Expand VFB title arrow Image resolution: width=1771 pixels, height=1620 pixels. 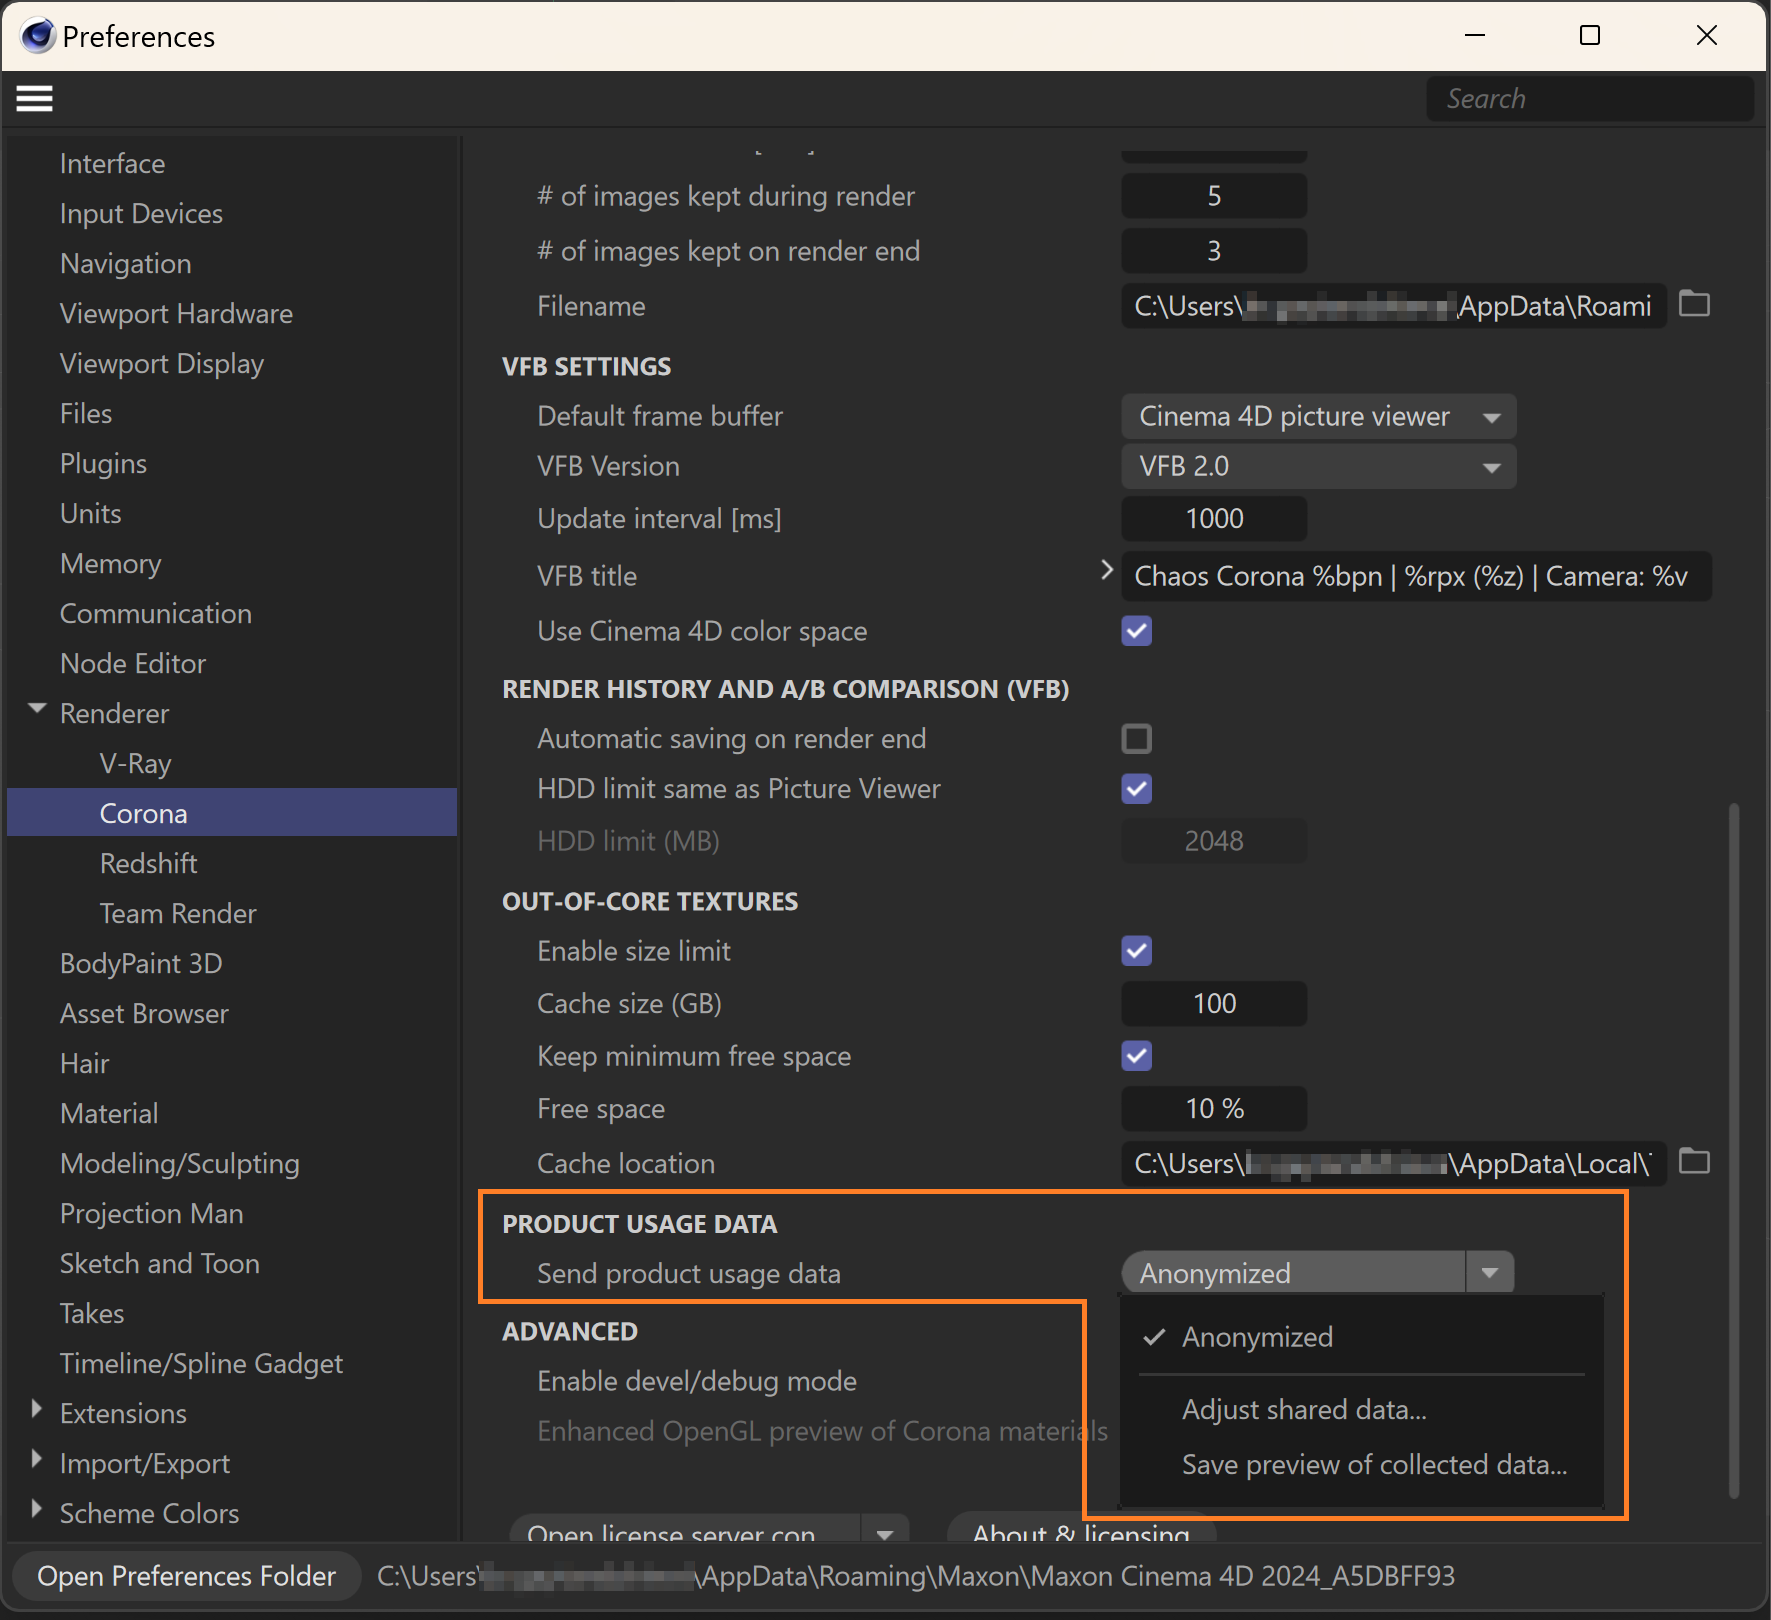pyautogui.click(x=1106, y=570)
